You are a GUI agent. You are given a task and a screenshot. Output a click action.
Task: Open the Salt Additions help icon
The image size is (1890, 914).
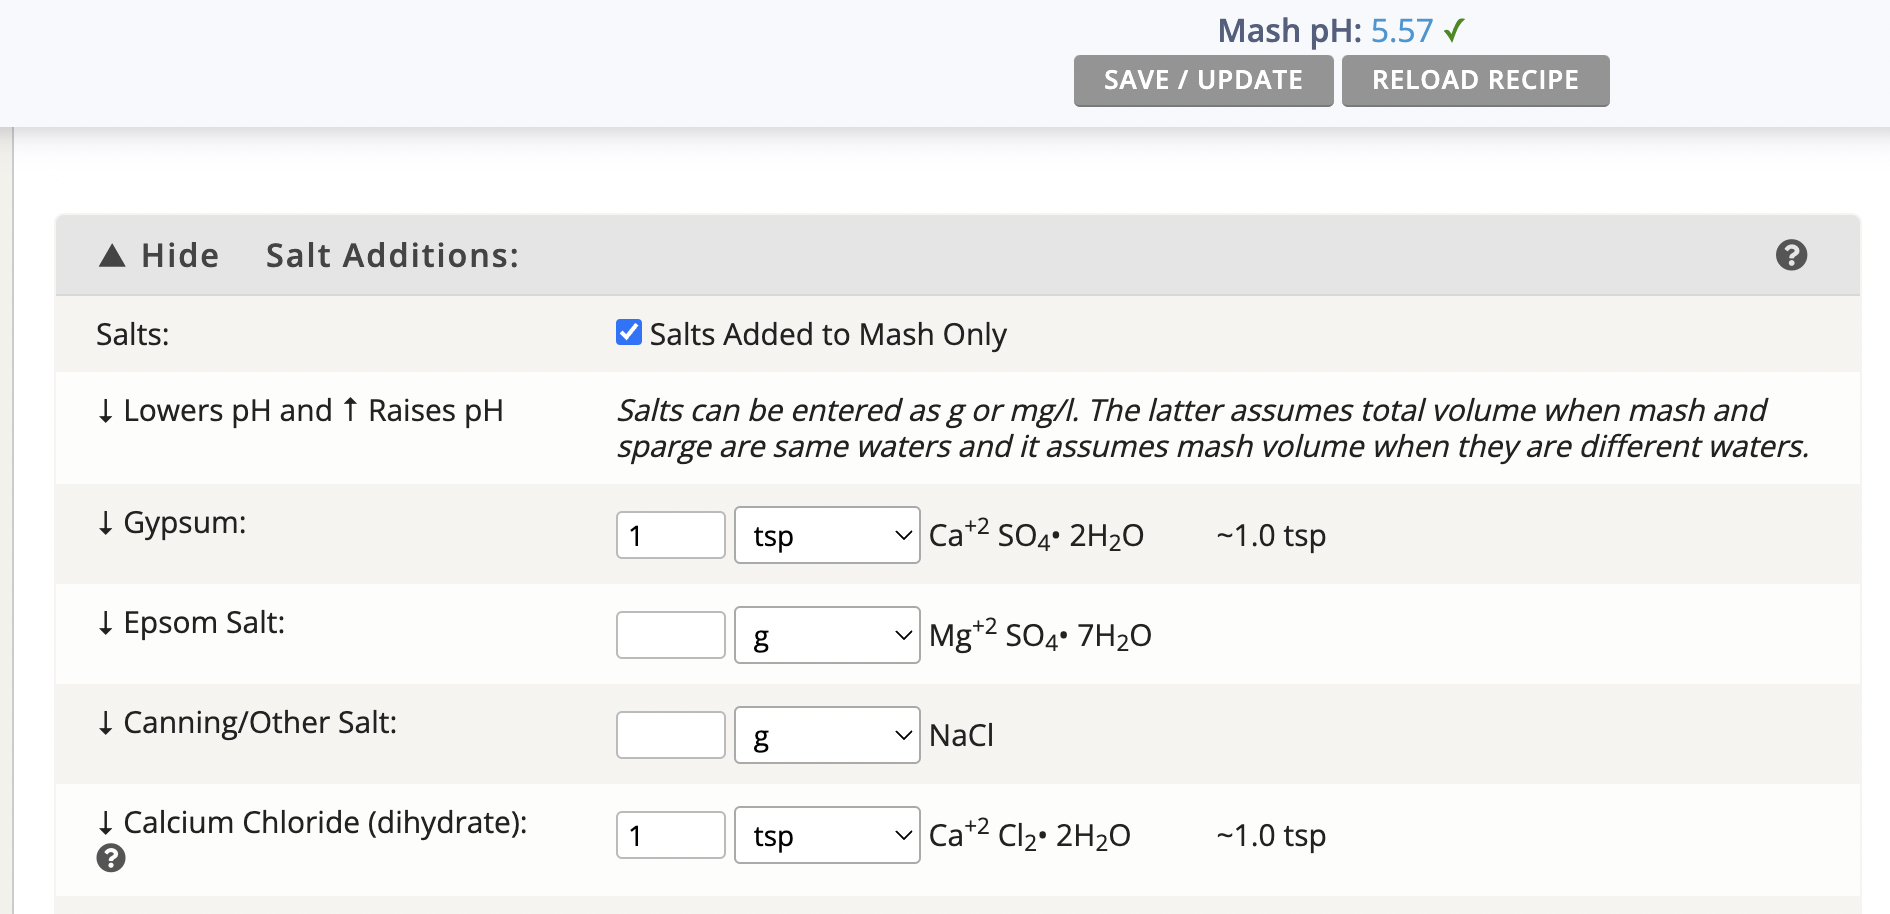pos(1791,255)
